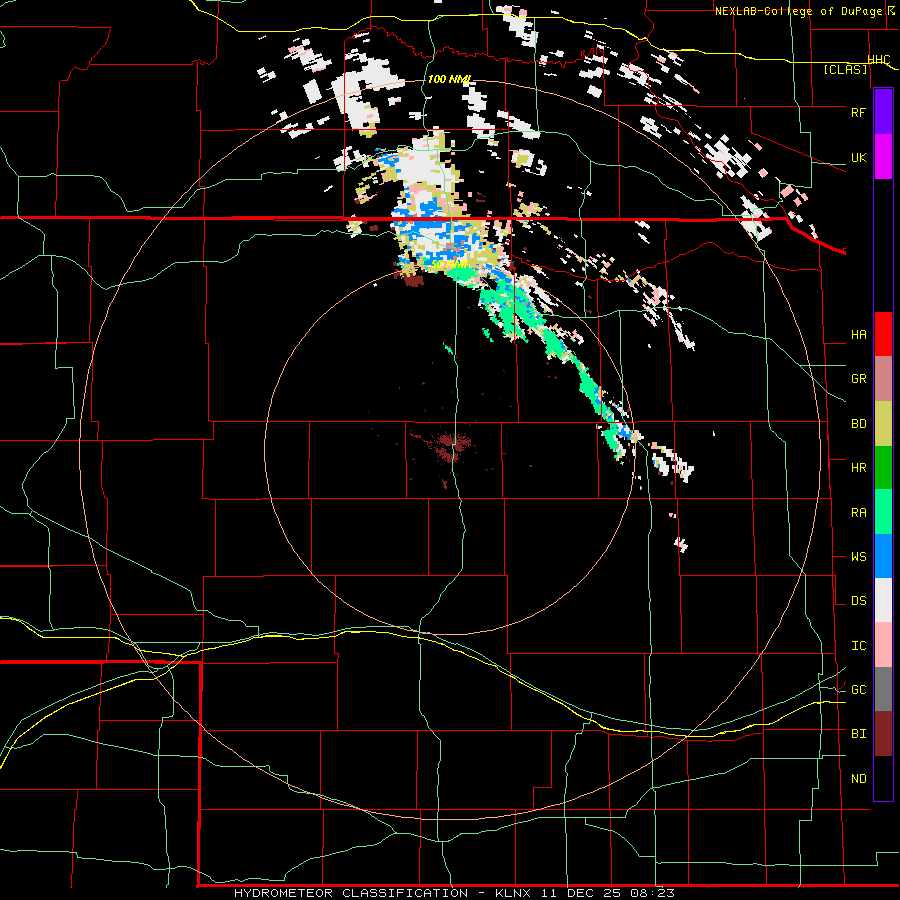Image resolution: width=900 pixels, height=900 pixels.
Task: Click the RF legend label
Action: [858, 112]
